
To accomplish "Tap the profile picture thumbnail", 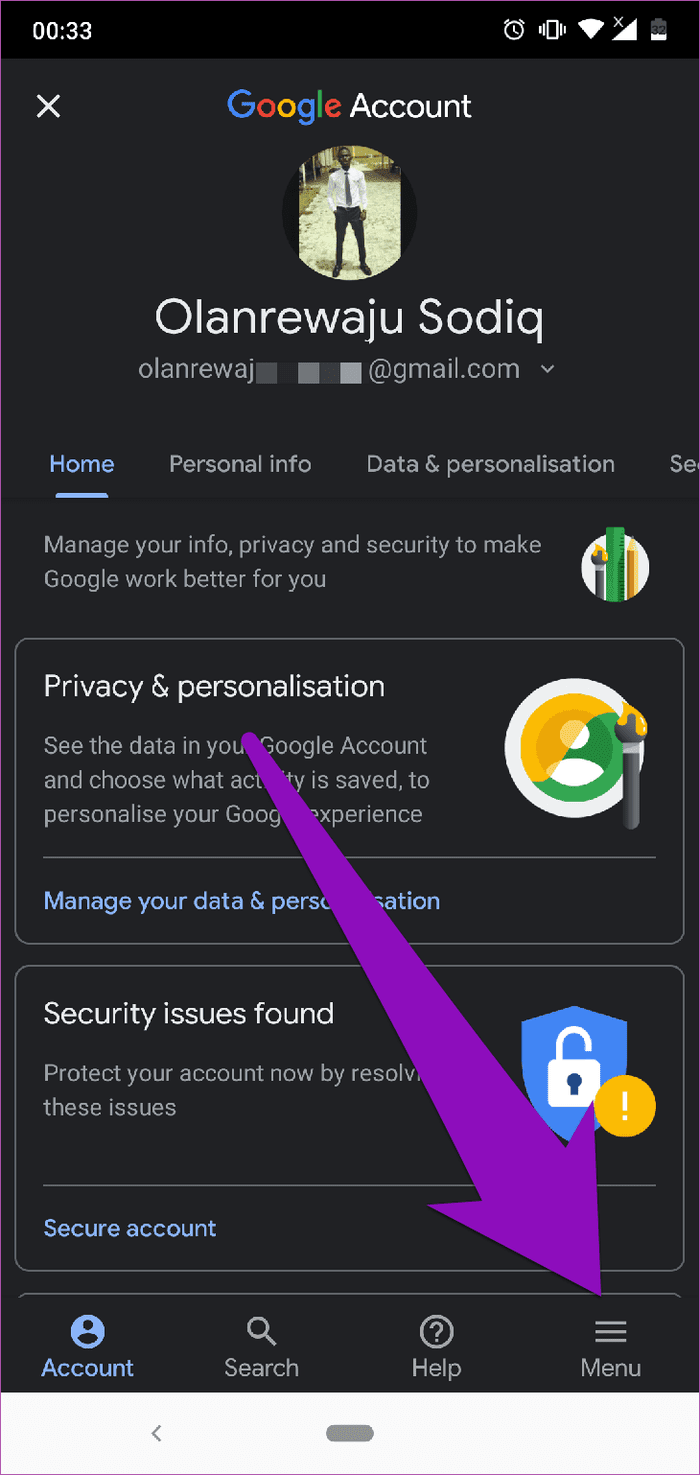I will click(350, 212).
